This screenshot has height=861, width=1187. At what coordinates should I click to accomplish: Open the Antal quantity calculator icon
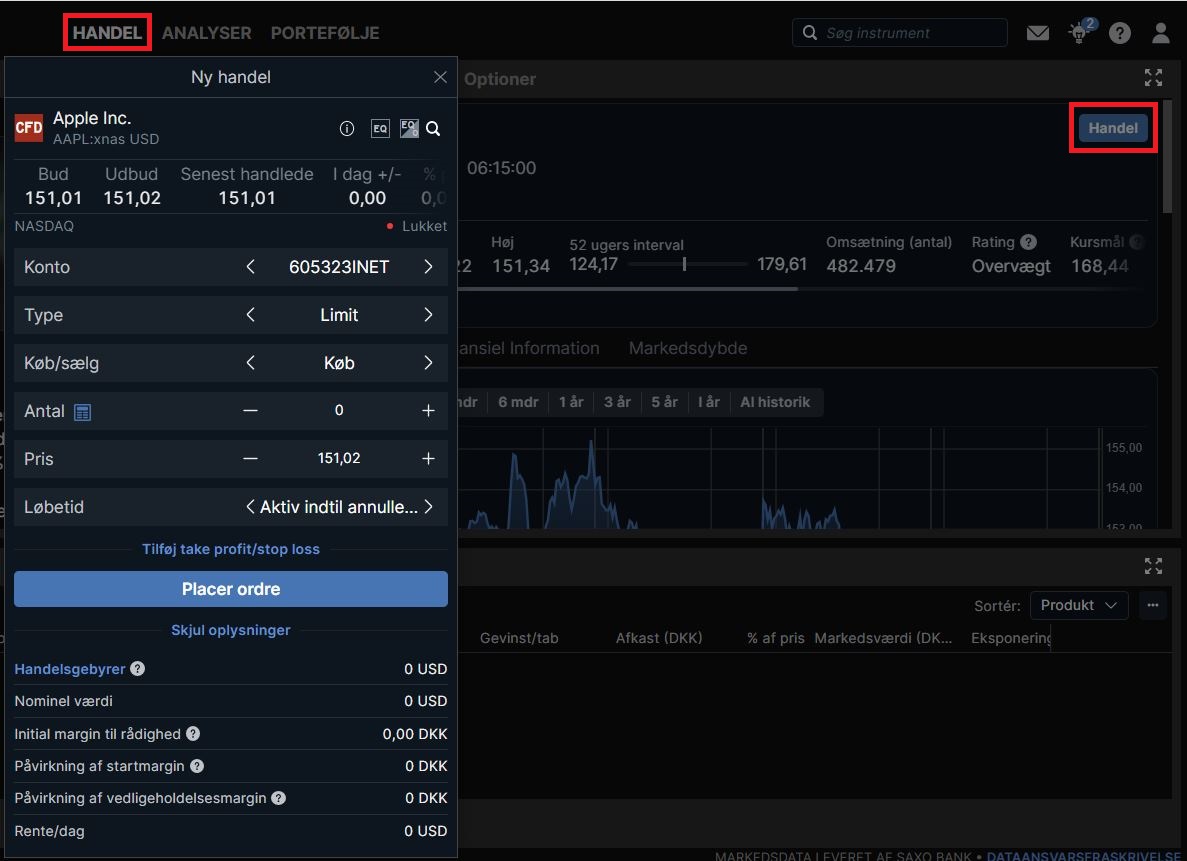[x=83, y=412]
